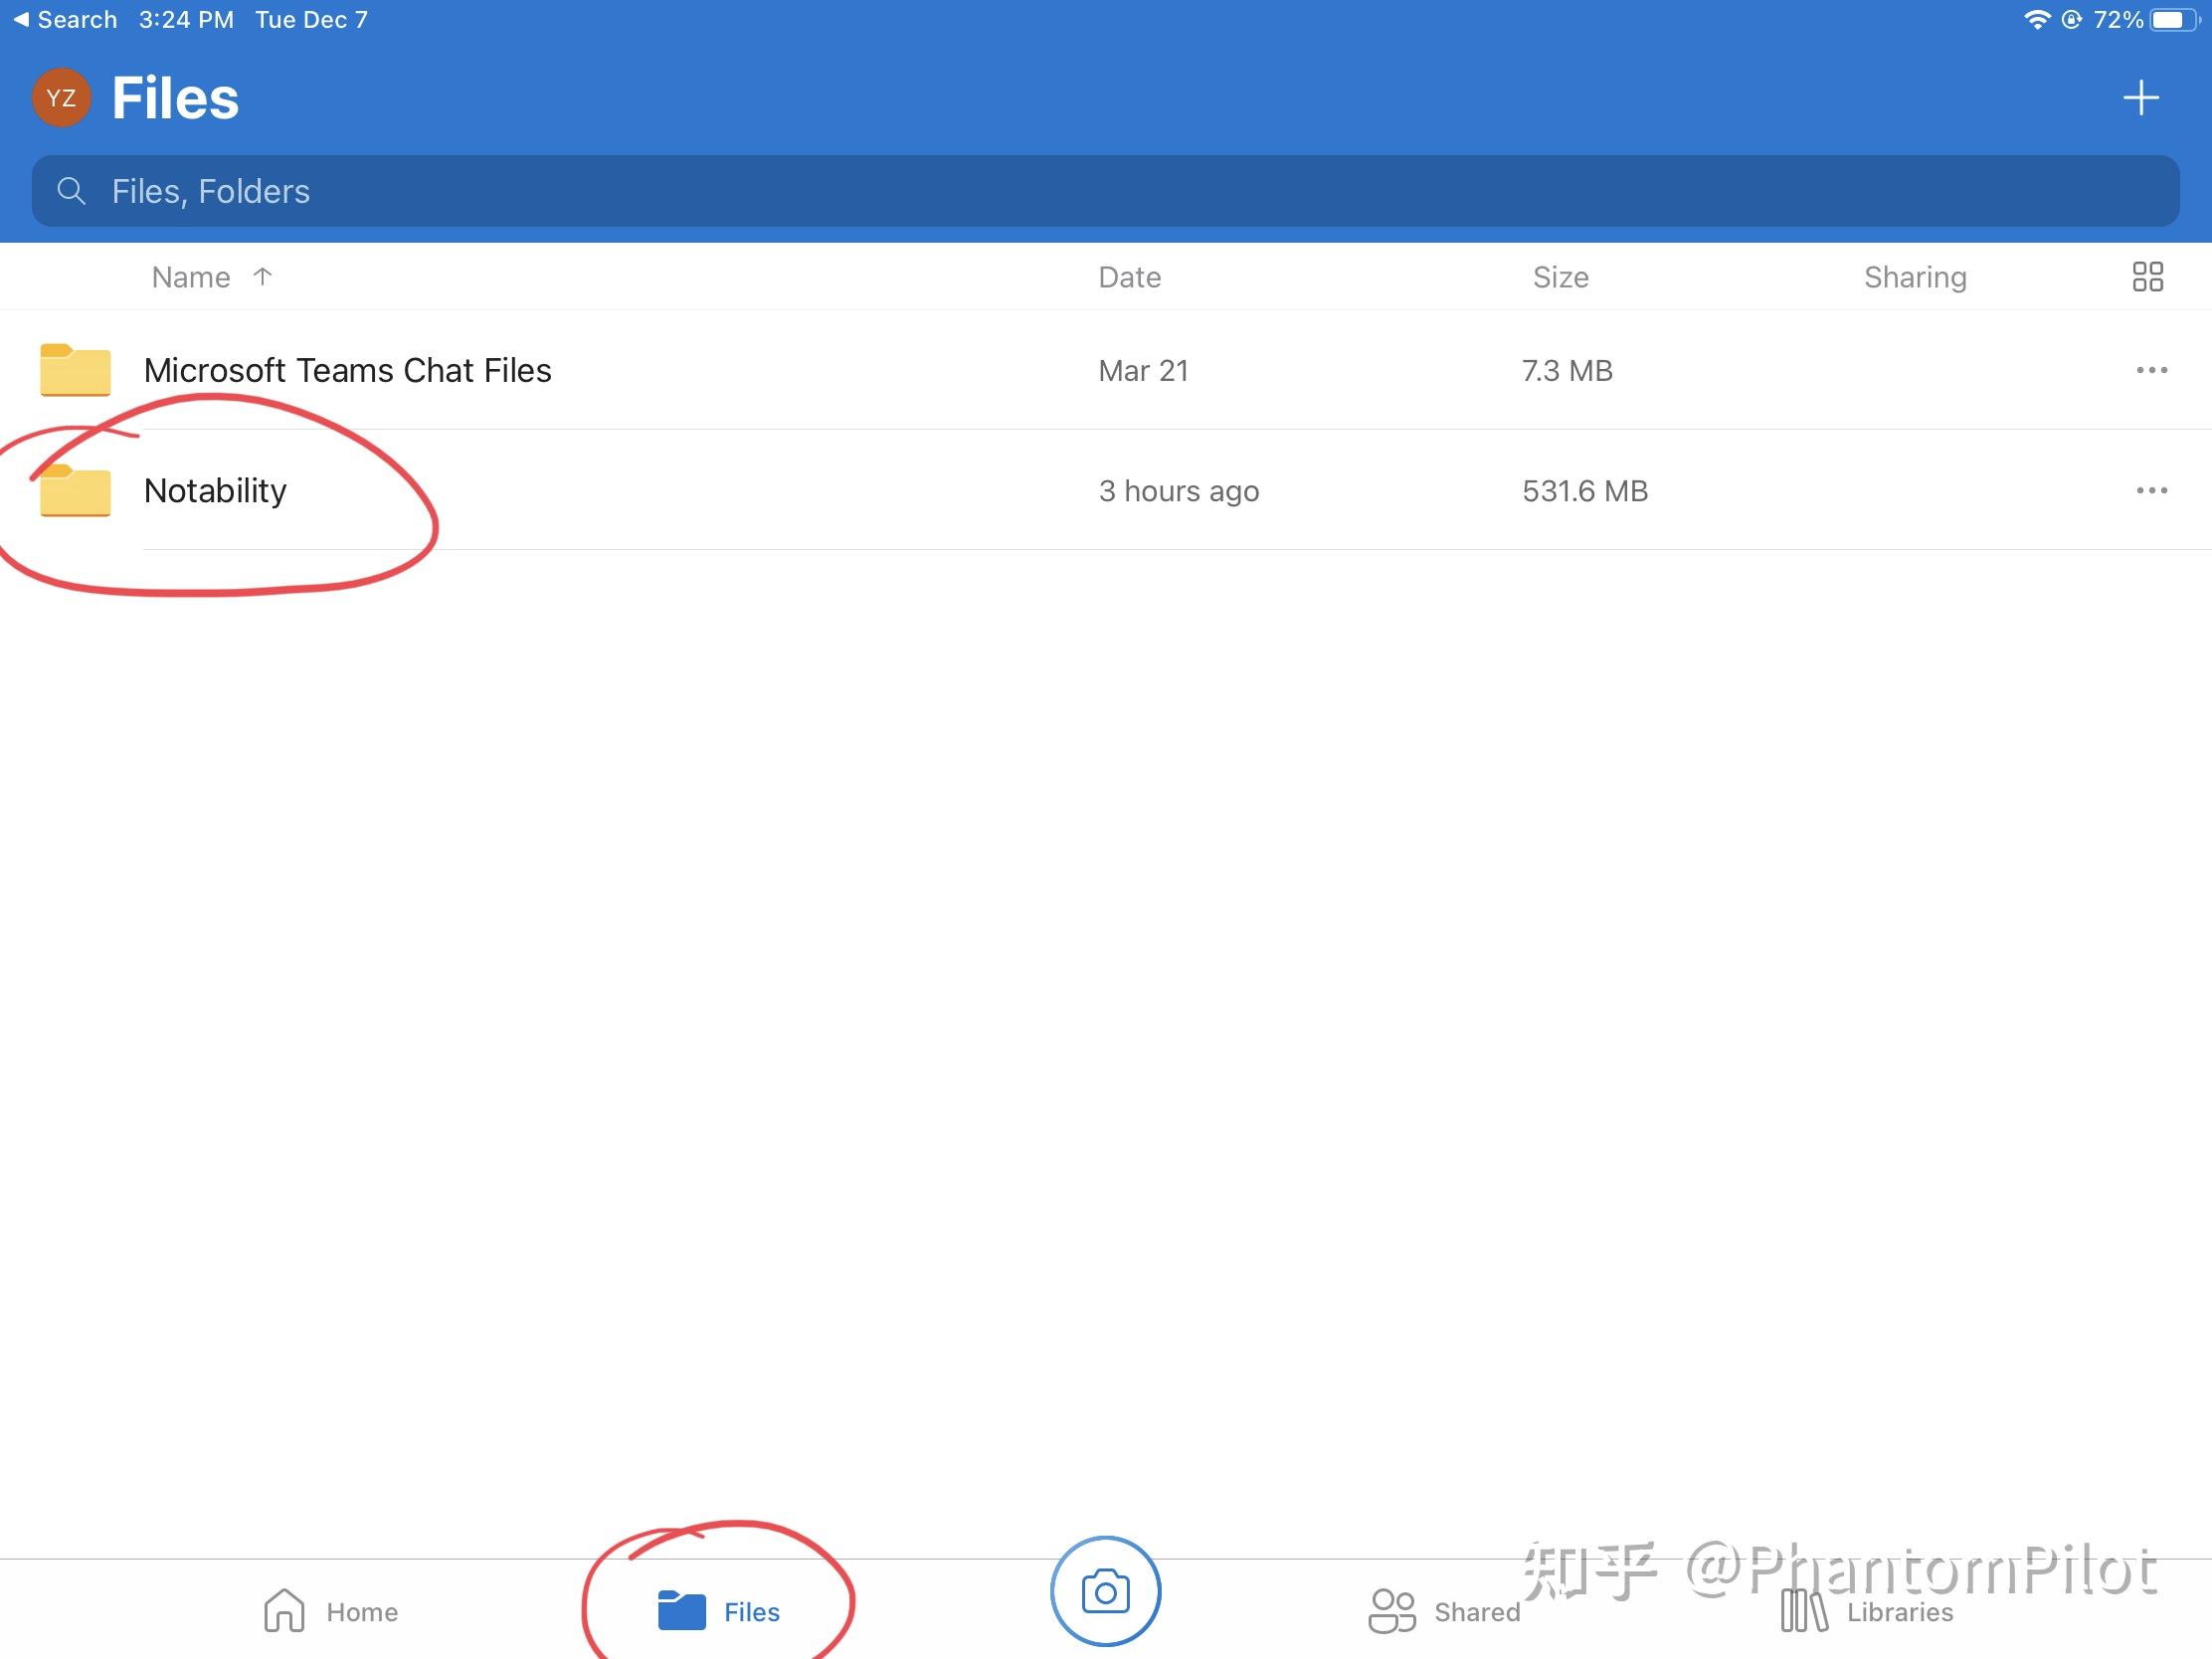Open the Microsoft Teams Chat Files folder icon
This screenshot has height=1659, width=2212.
pyautogui.click(x=74, y=370)
